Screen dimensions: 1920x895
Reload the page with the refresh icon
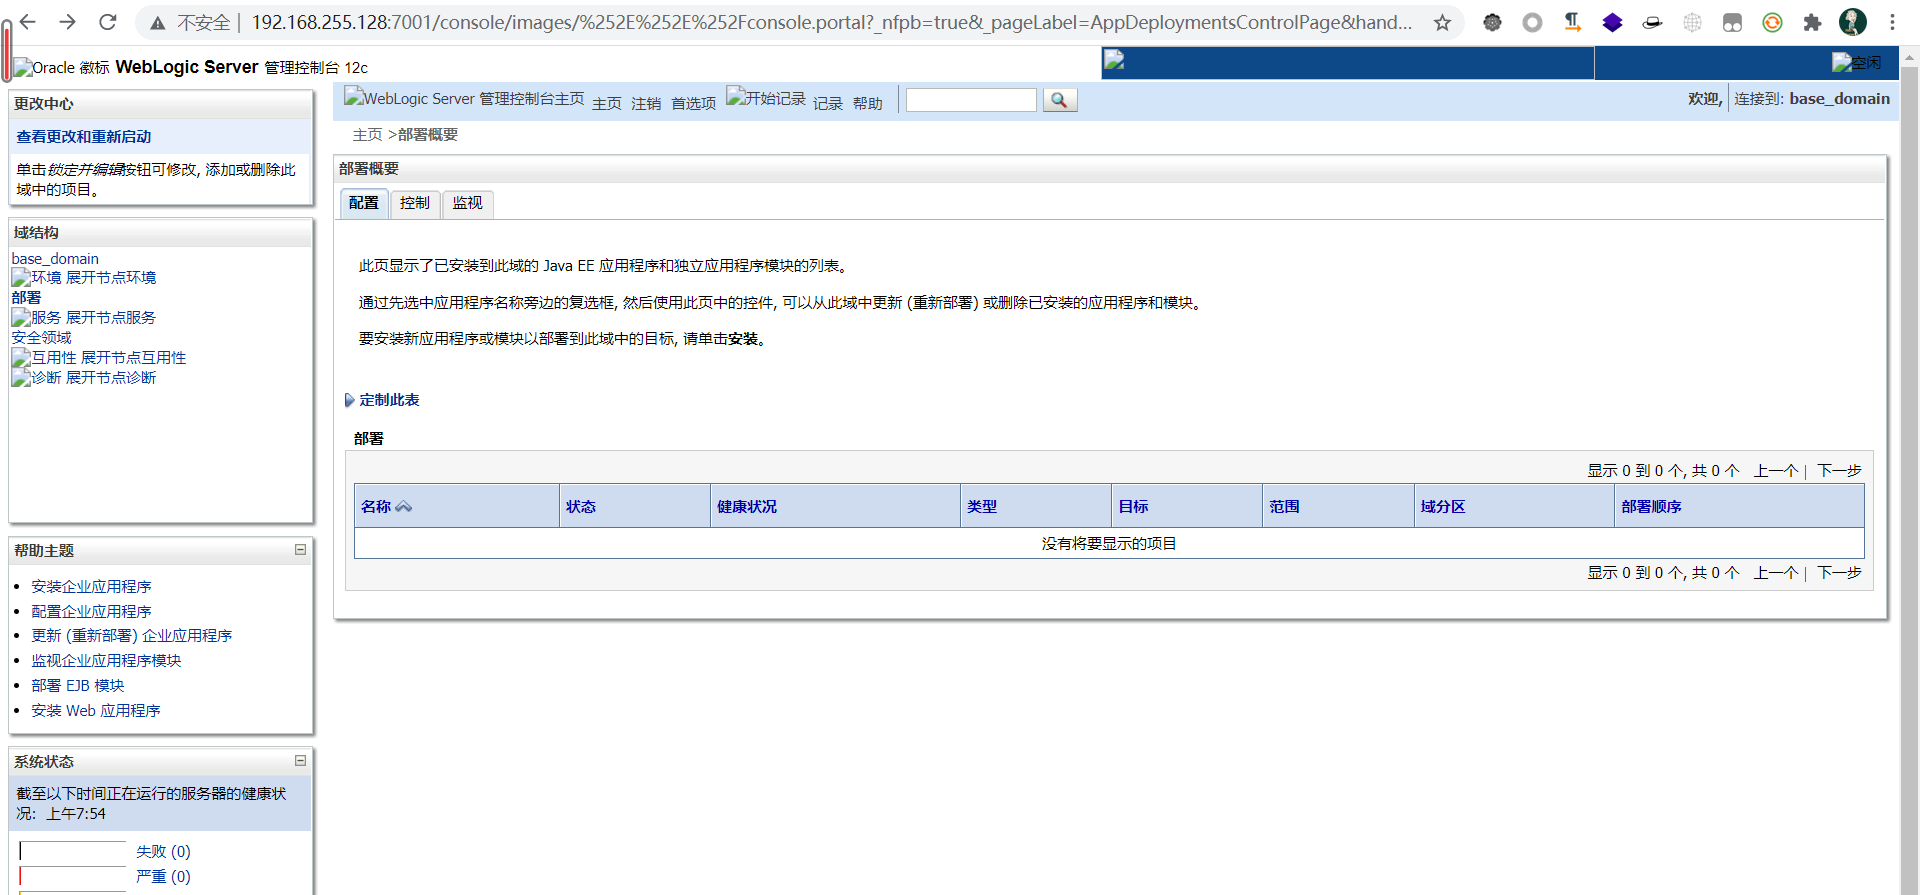108,22
